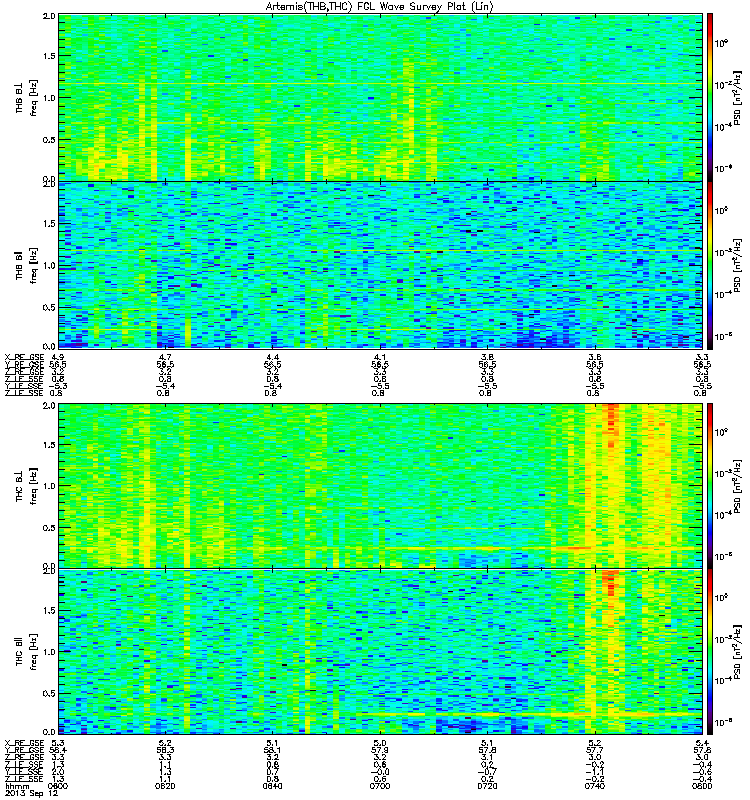Click the top THB B-perp color bar
Image resolution: width=750 pixels, height=800 pixels.
(710, 97)
